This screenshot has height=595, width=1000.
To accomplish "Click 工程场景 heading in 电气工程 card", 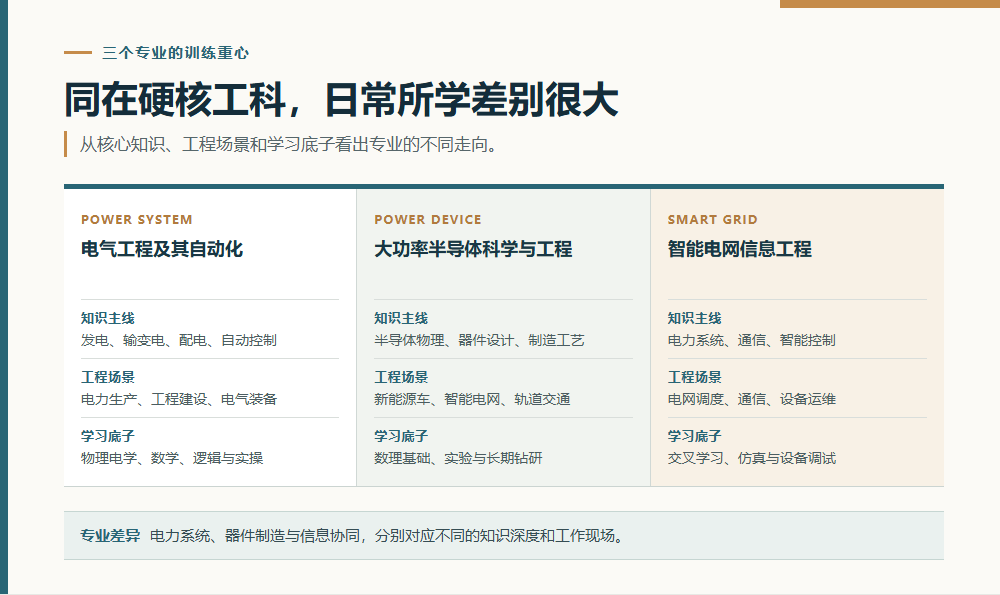I will (108, 377).
